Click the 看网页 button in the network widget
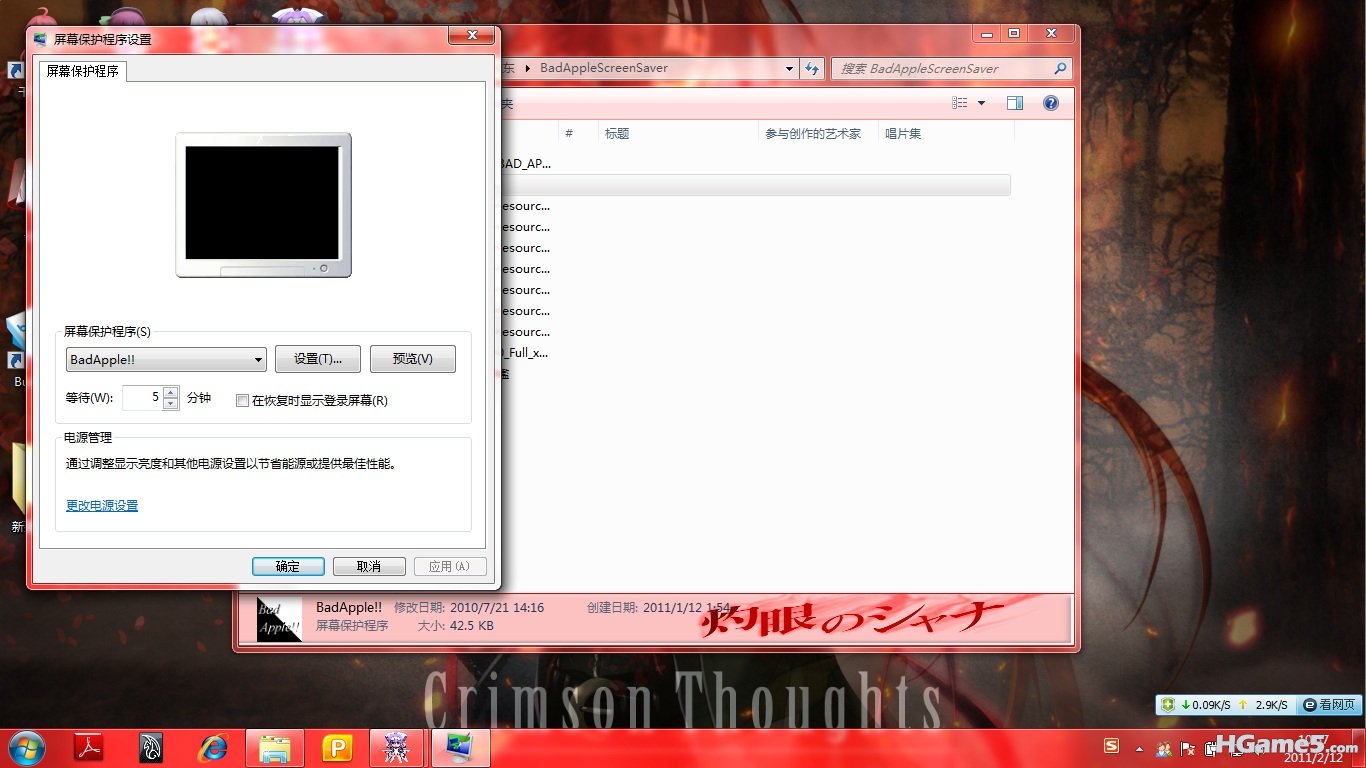 [x=1329, y=705]
